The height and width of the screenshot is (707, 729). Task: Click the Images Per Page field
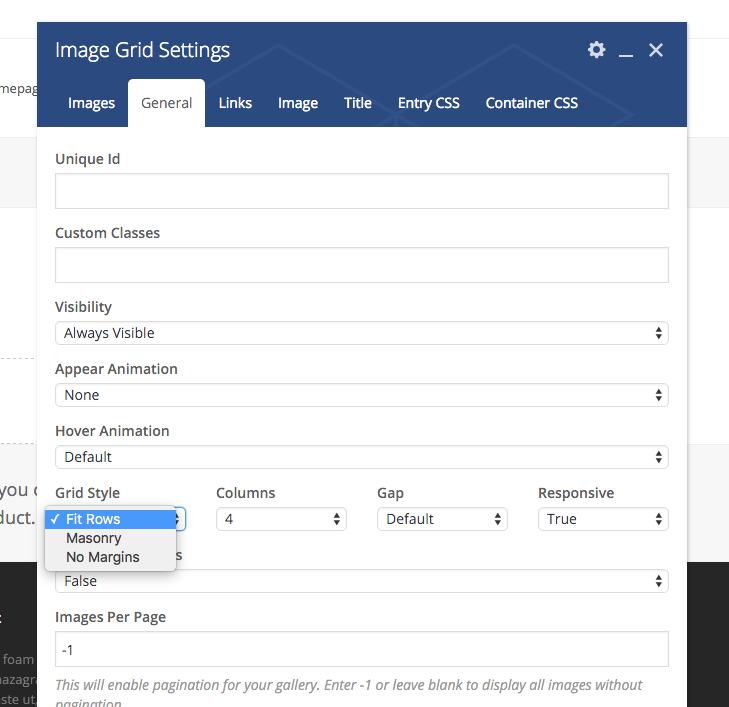pos(362,649)
